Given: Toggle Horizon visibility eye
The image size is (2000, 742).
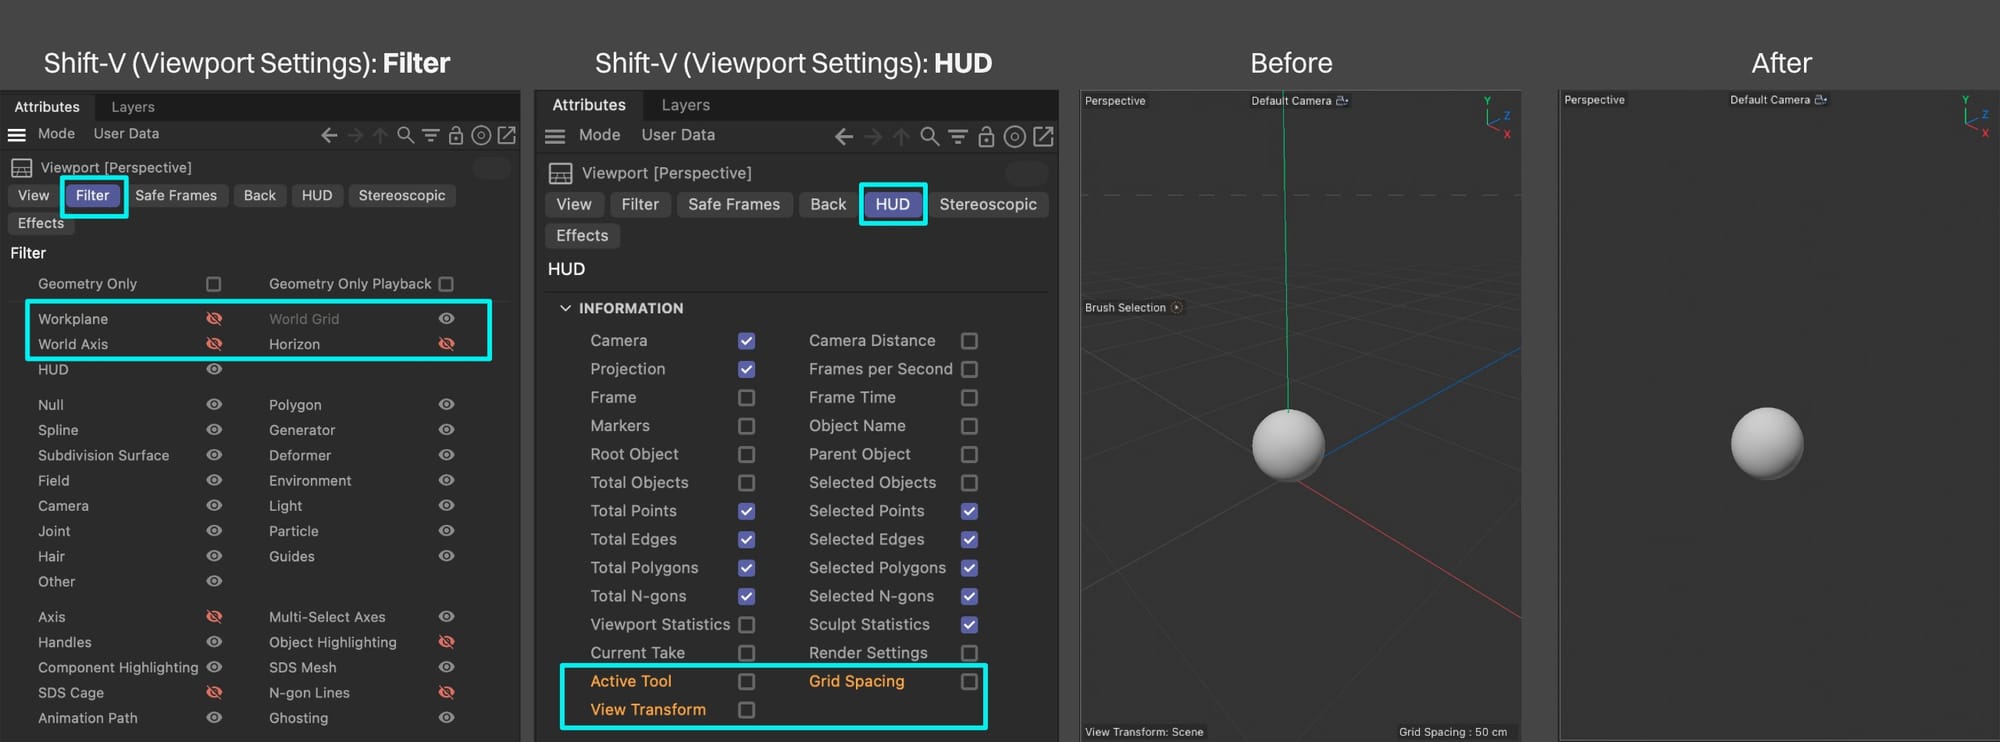Looking at the screenshot, I should [x=447, y=343].
